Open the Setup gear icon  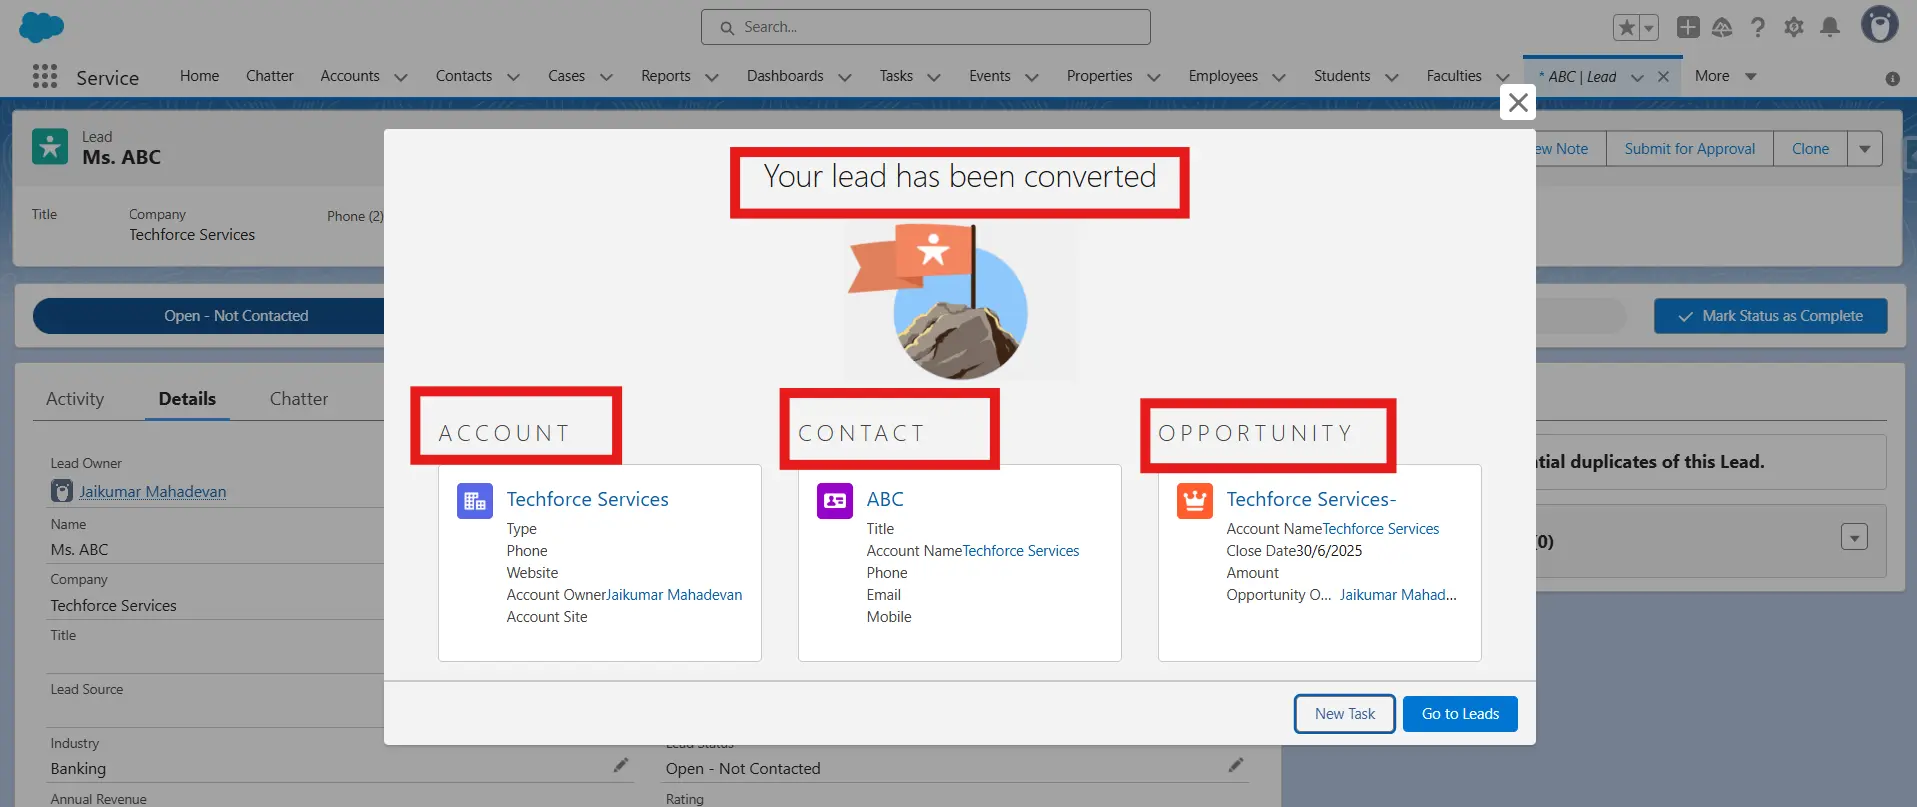(x=1794, y=27)
